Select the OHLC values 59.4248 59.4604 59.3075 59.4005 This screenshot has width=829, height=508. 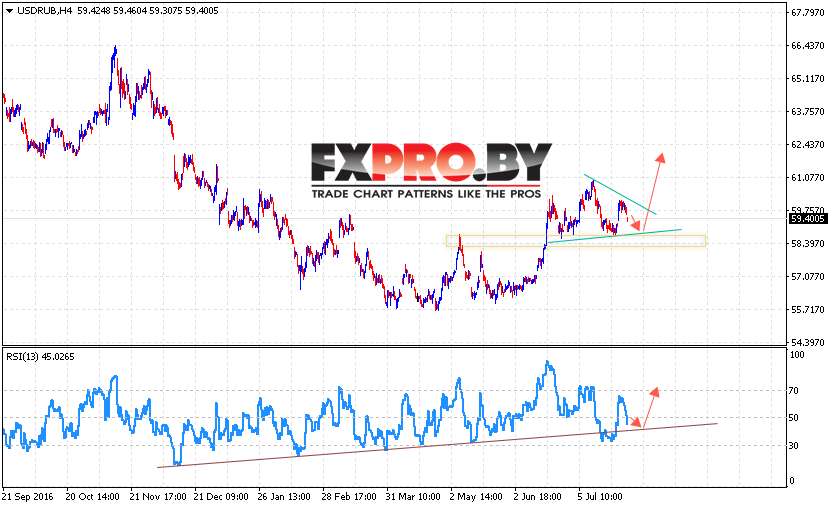point(148,11)
